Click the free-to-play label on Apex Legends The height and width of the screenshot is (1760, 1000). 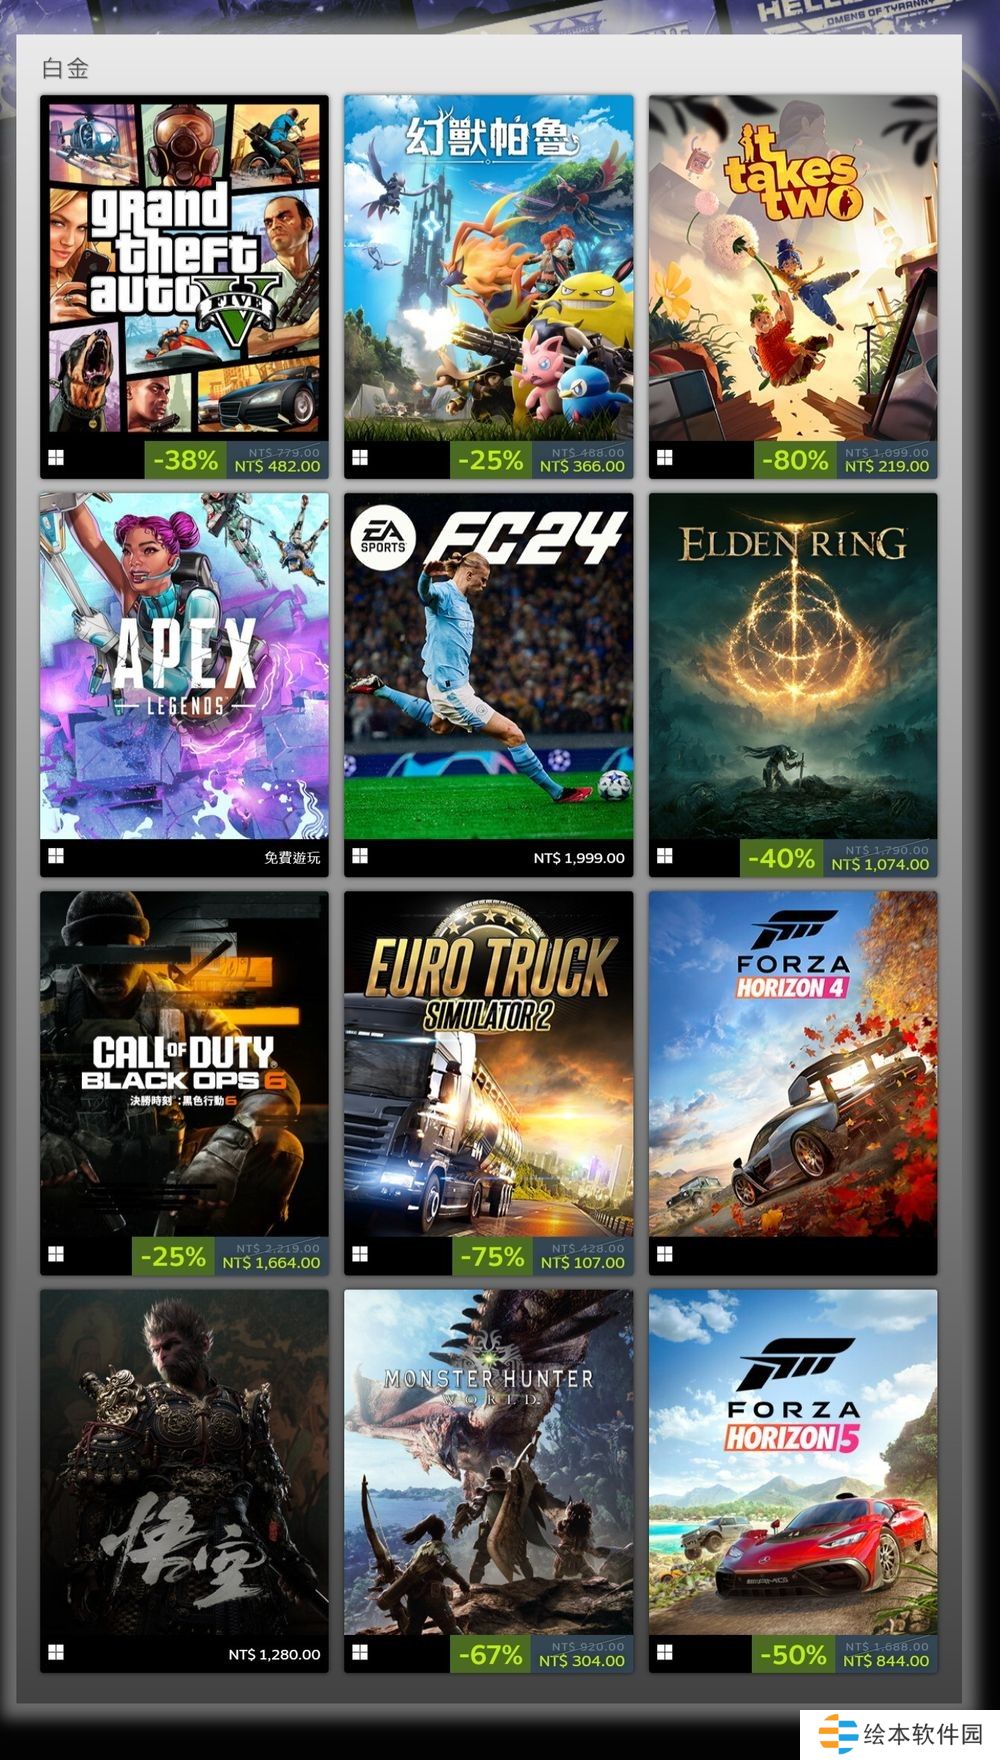coord(292,858)
